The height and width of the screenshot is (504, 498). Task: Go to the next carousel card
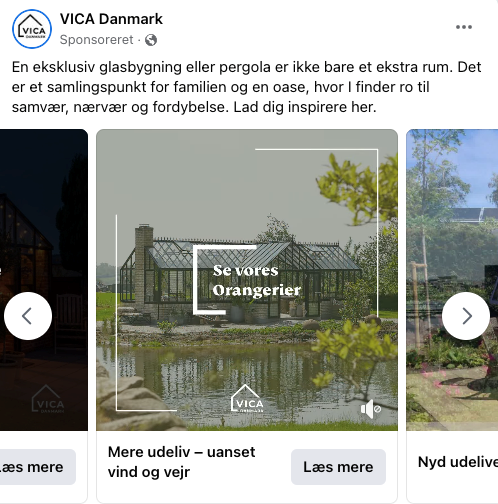click(x=466, y=316)
